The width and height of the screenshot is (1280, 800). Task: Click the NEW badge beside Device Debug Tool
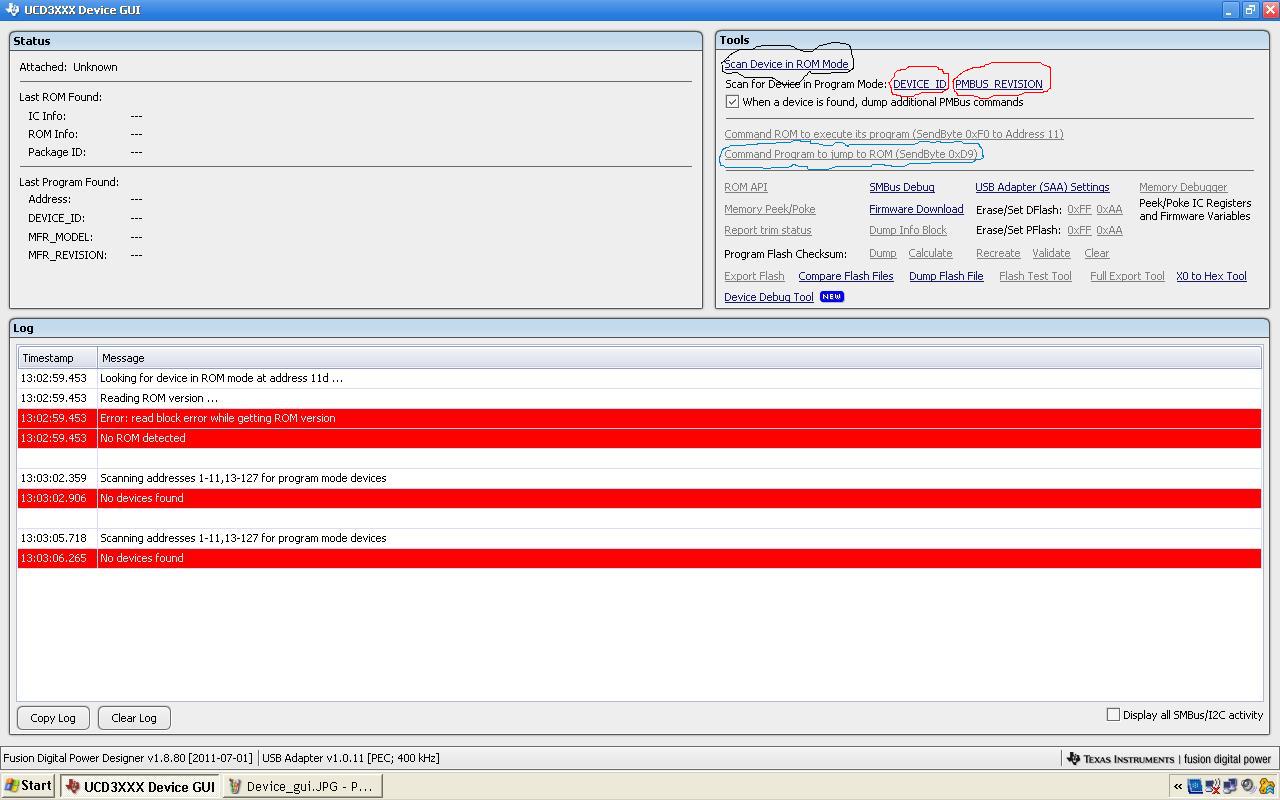[x=832, y=297]
